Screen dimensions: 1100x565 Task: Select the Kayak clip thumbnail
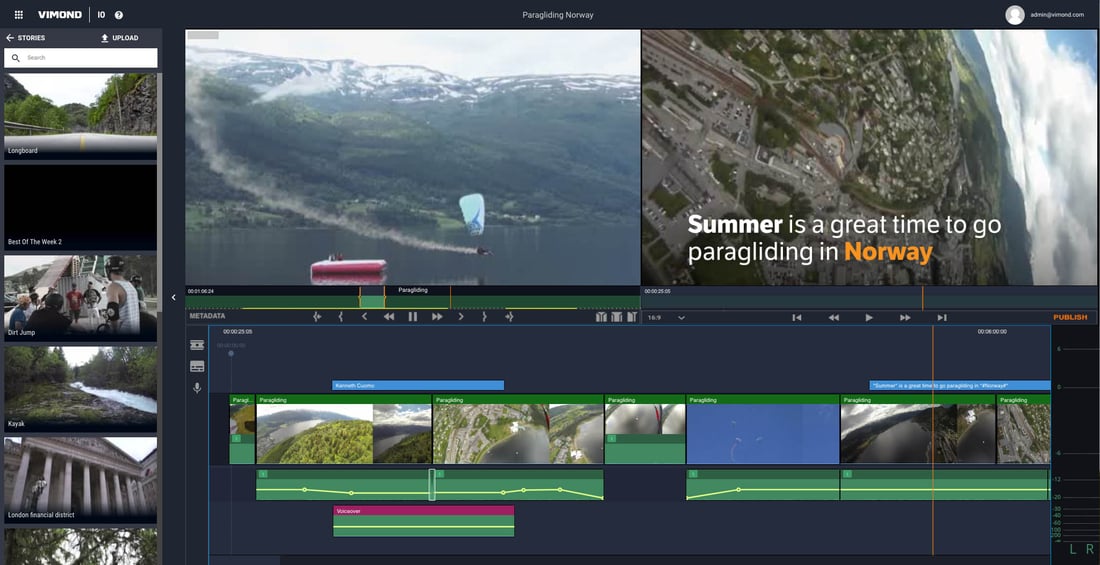81,389
